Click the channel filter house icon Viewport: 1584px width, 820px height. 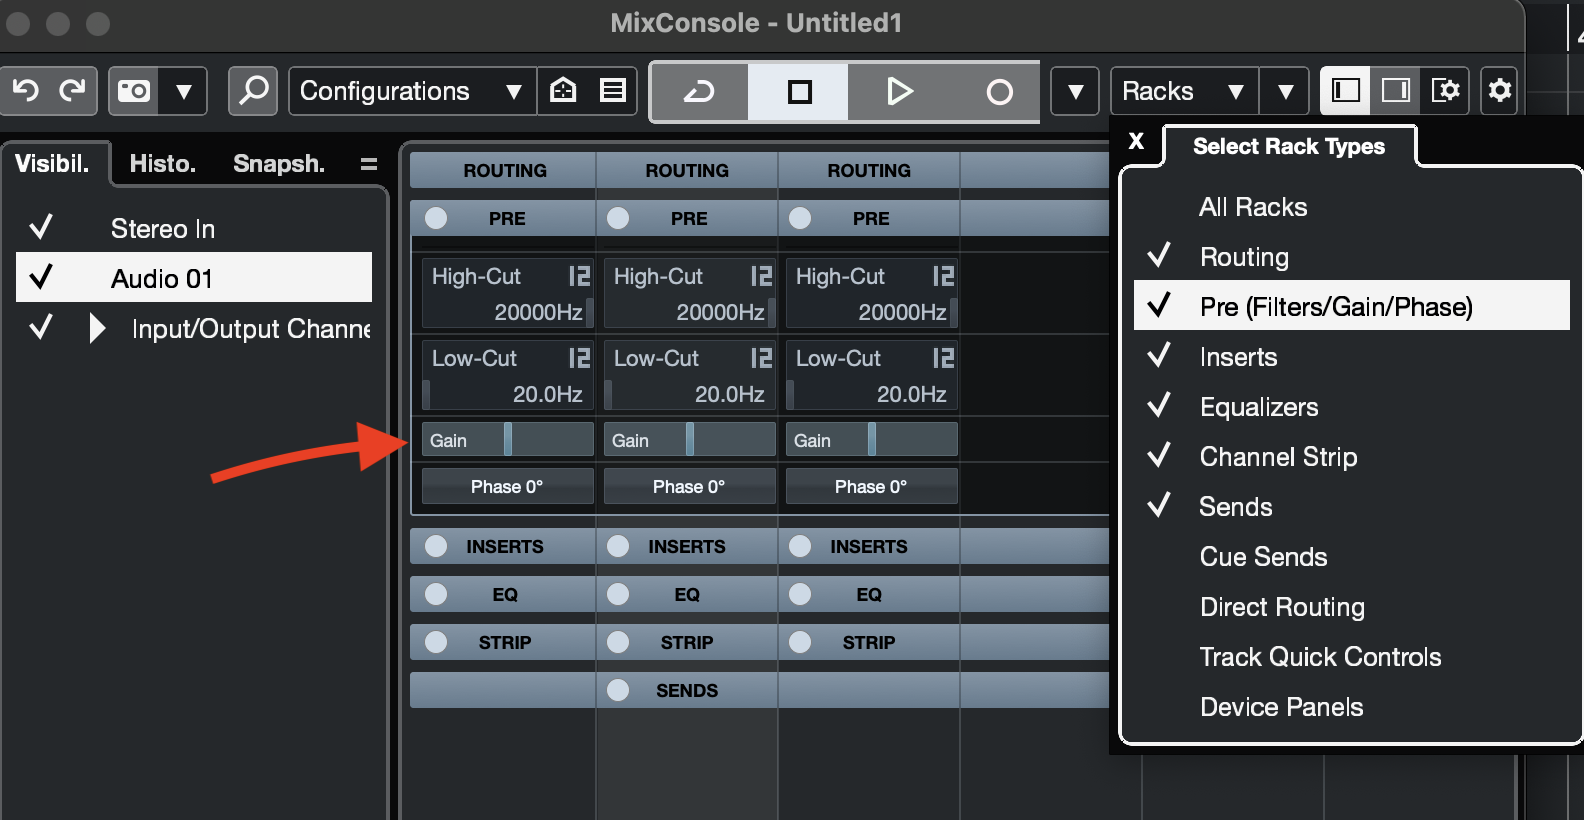(563, 91)
